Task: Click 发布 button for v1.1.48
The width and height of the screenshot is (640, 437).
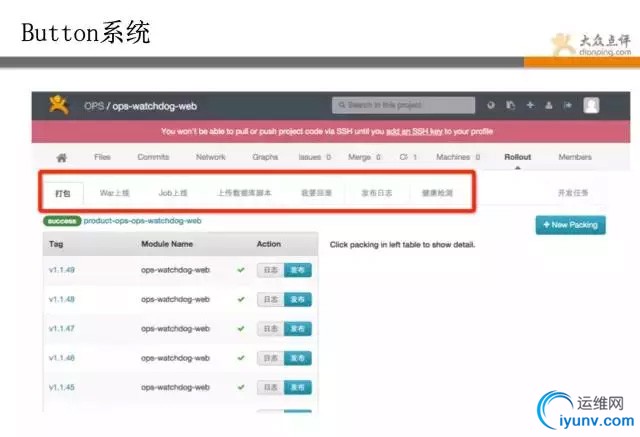Action: click(298, 299)
